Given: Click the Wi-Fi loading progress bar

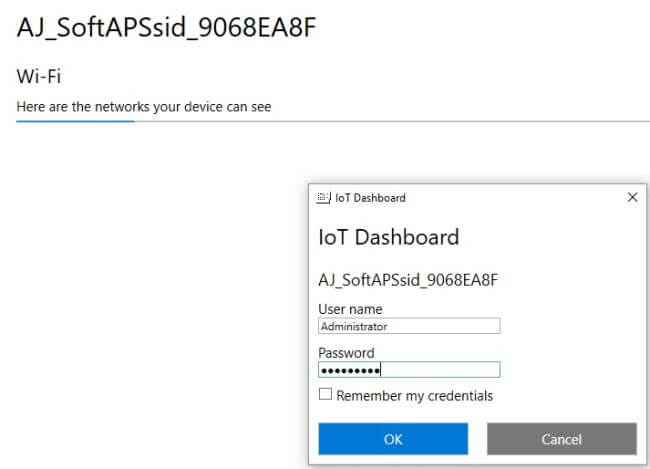Looking at the screenshot, I should pos(76,121).
